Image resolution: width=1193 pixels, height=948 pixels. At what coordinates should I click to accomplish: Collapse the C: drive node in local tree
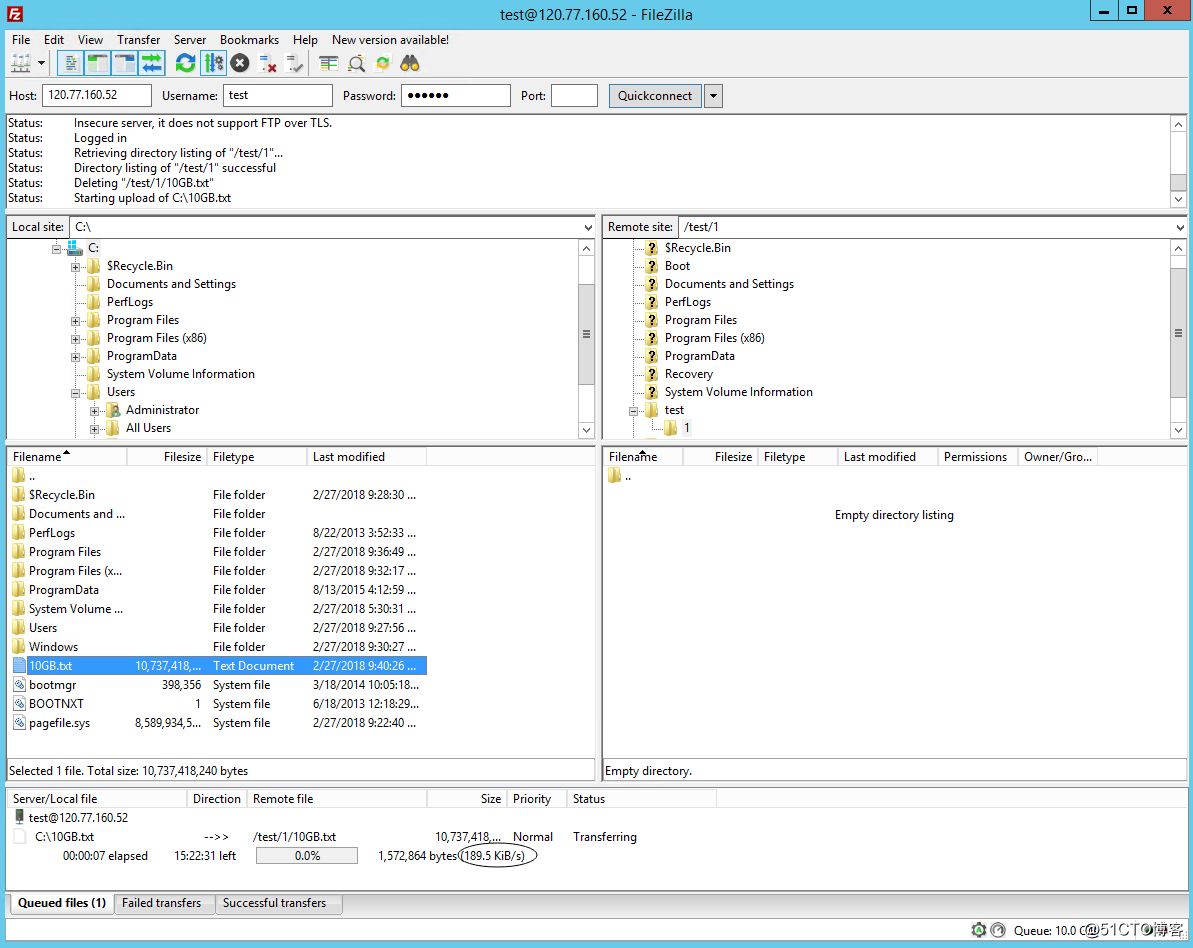pos(56,249)
